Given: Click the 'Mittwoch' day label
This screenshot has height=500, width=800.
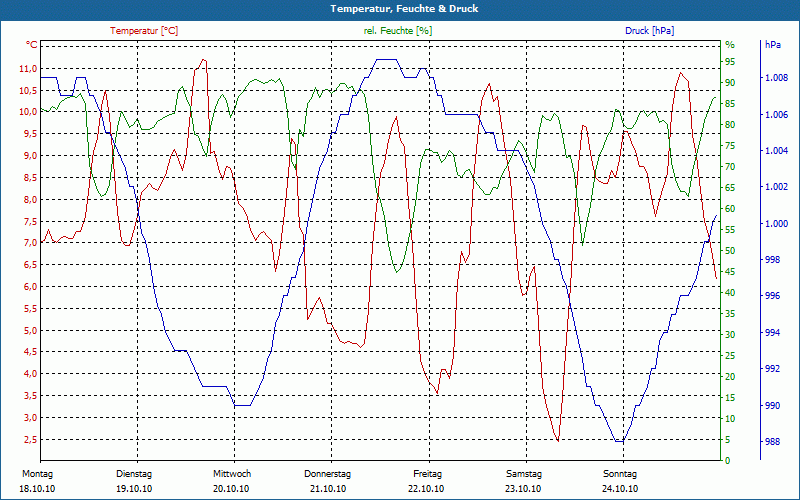Looking at the screenshot, I should [232, 474].
